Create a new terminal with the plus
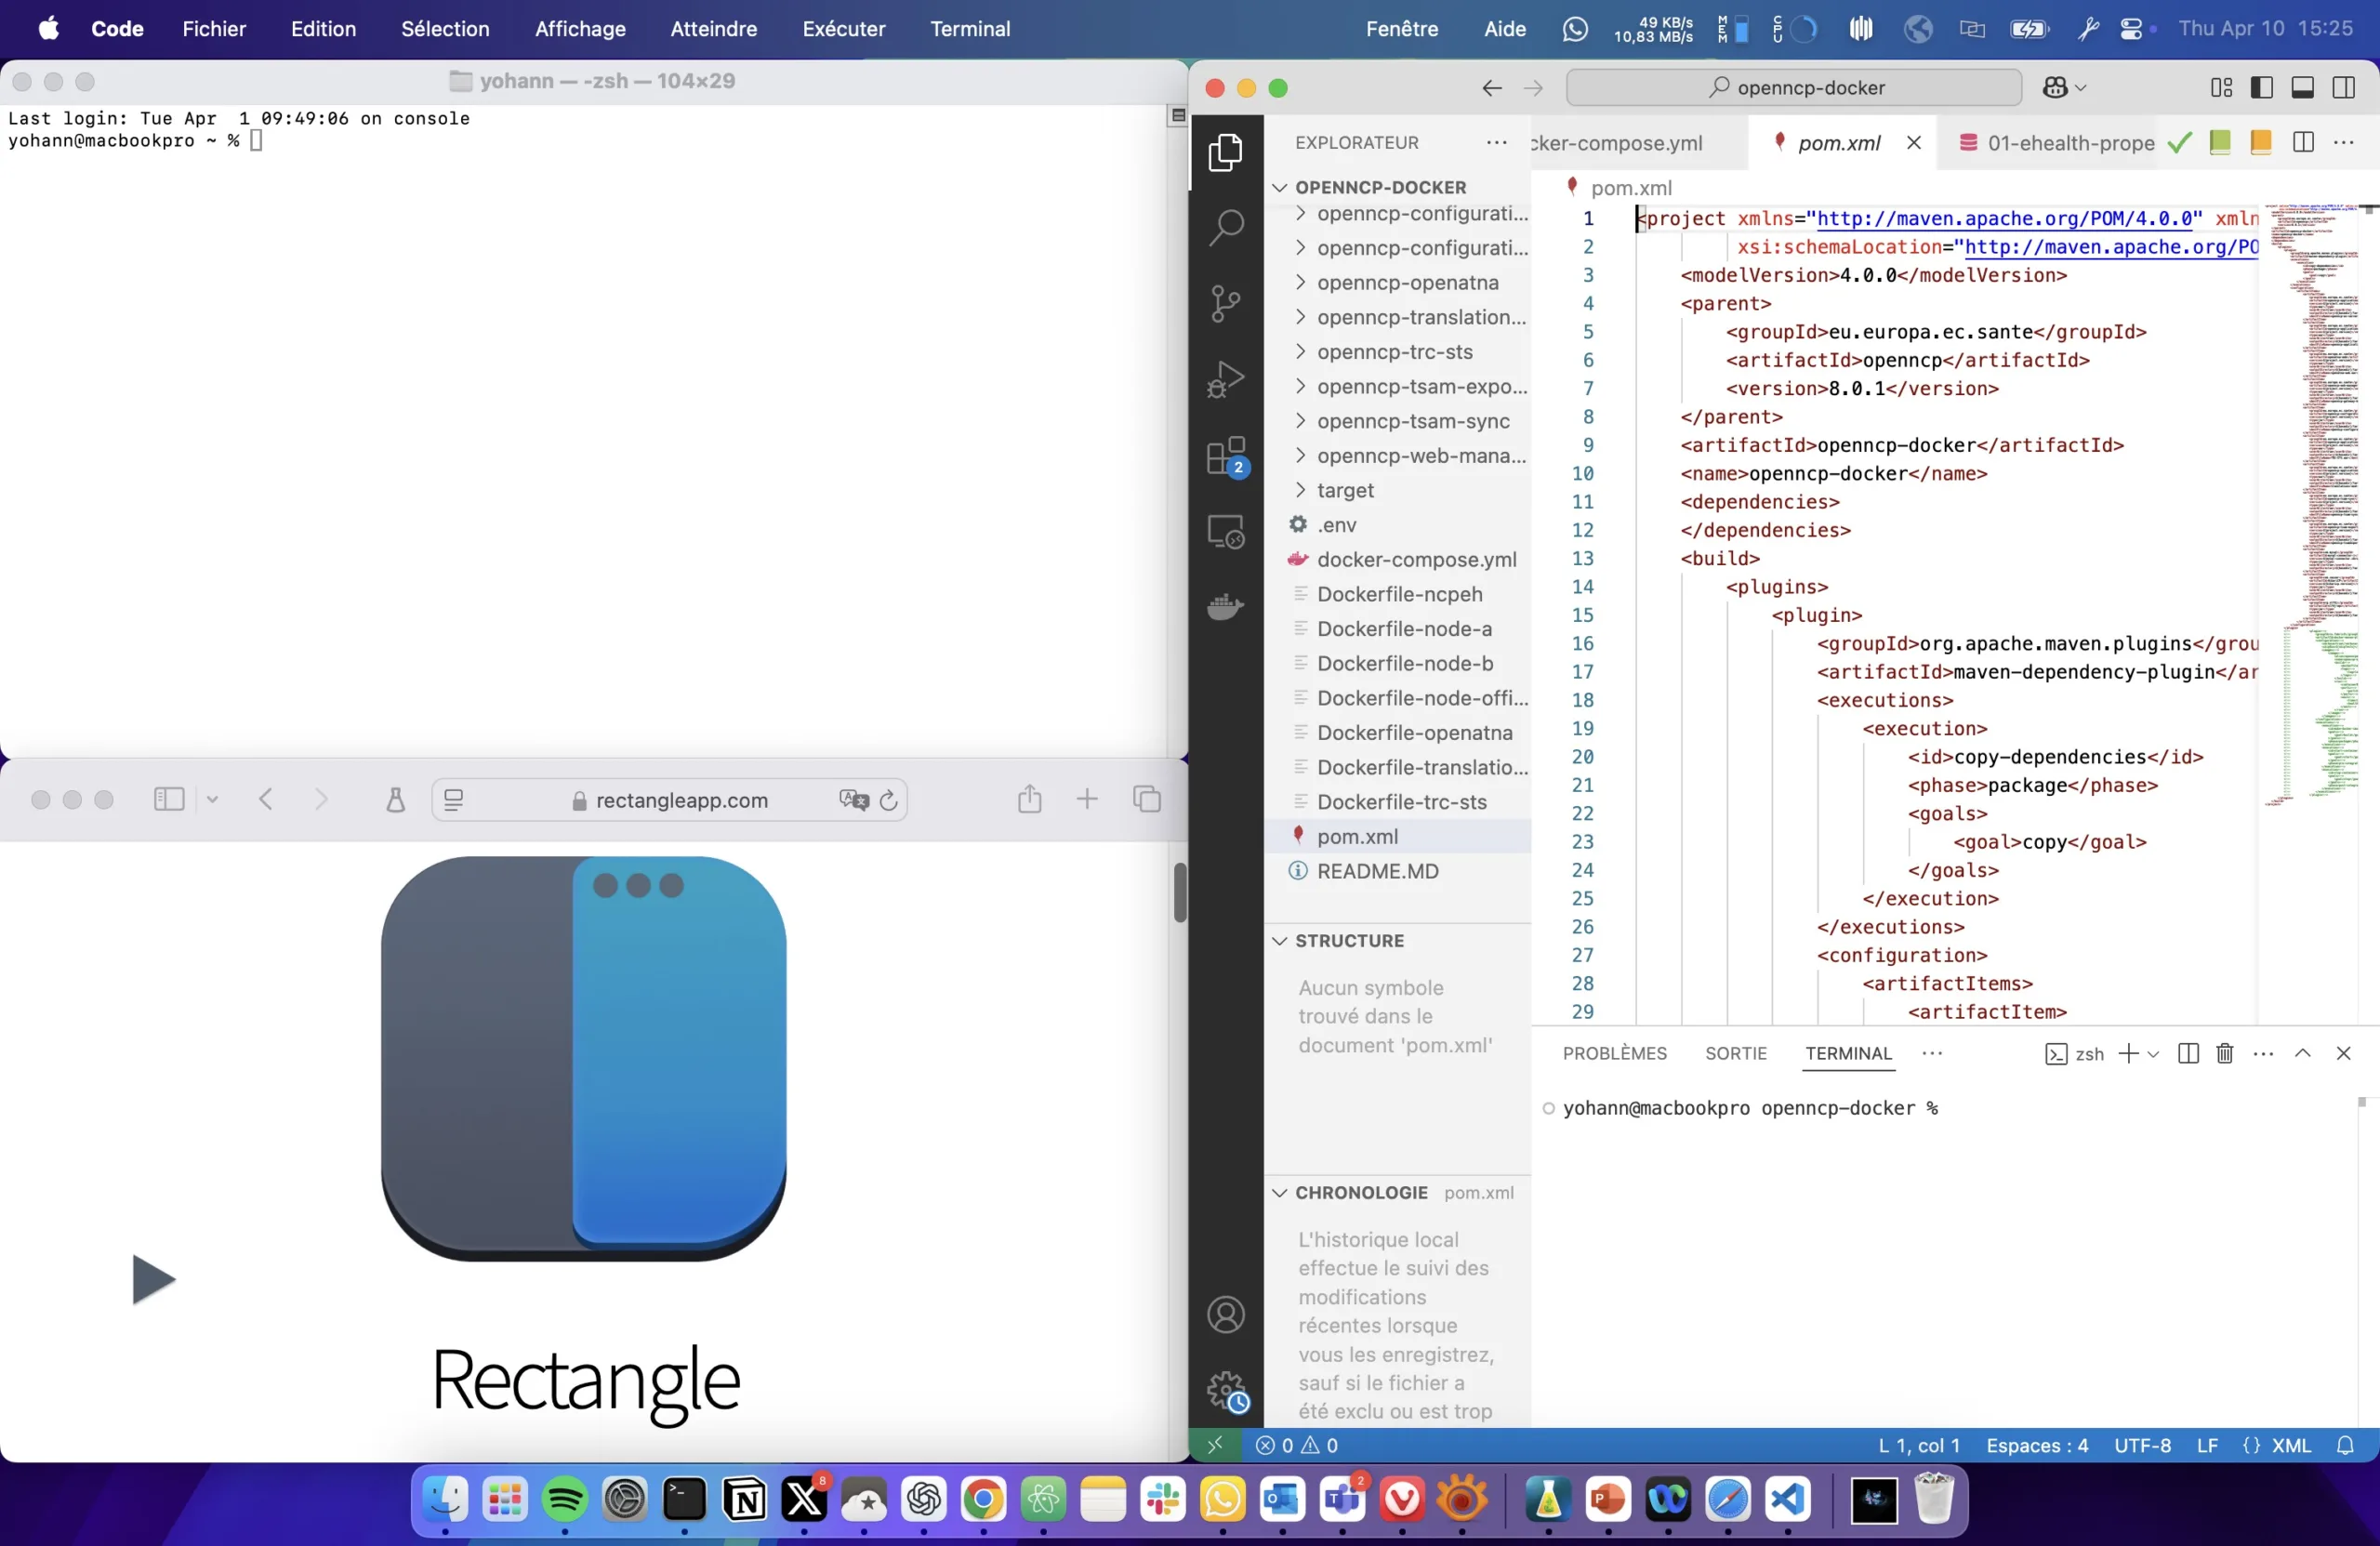Screen dimensions: 2380x1546 coord(2128,1053)
